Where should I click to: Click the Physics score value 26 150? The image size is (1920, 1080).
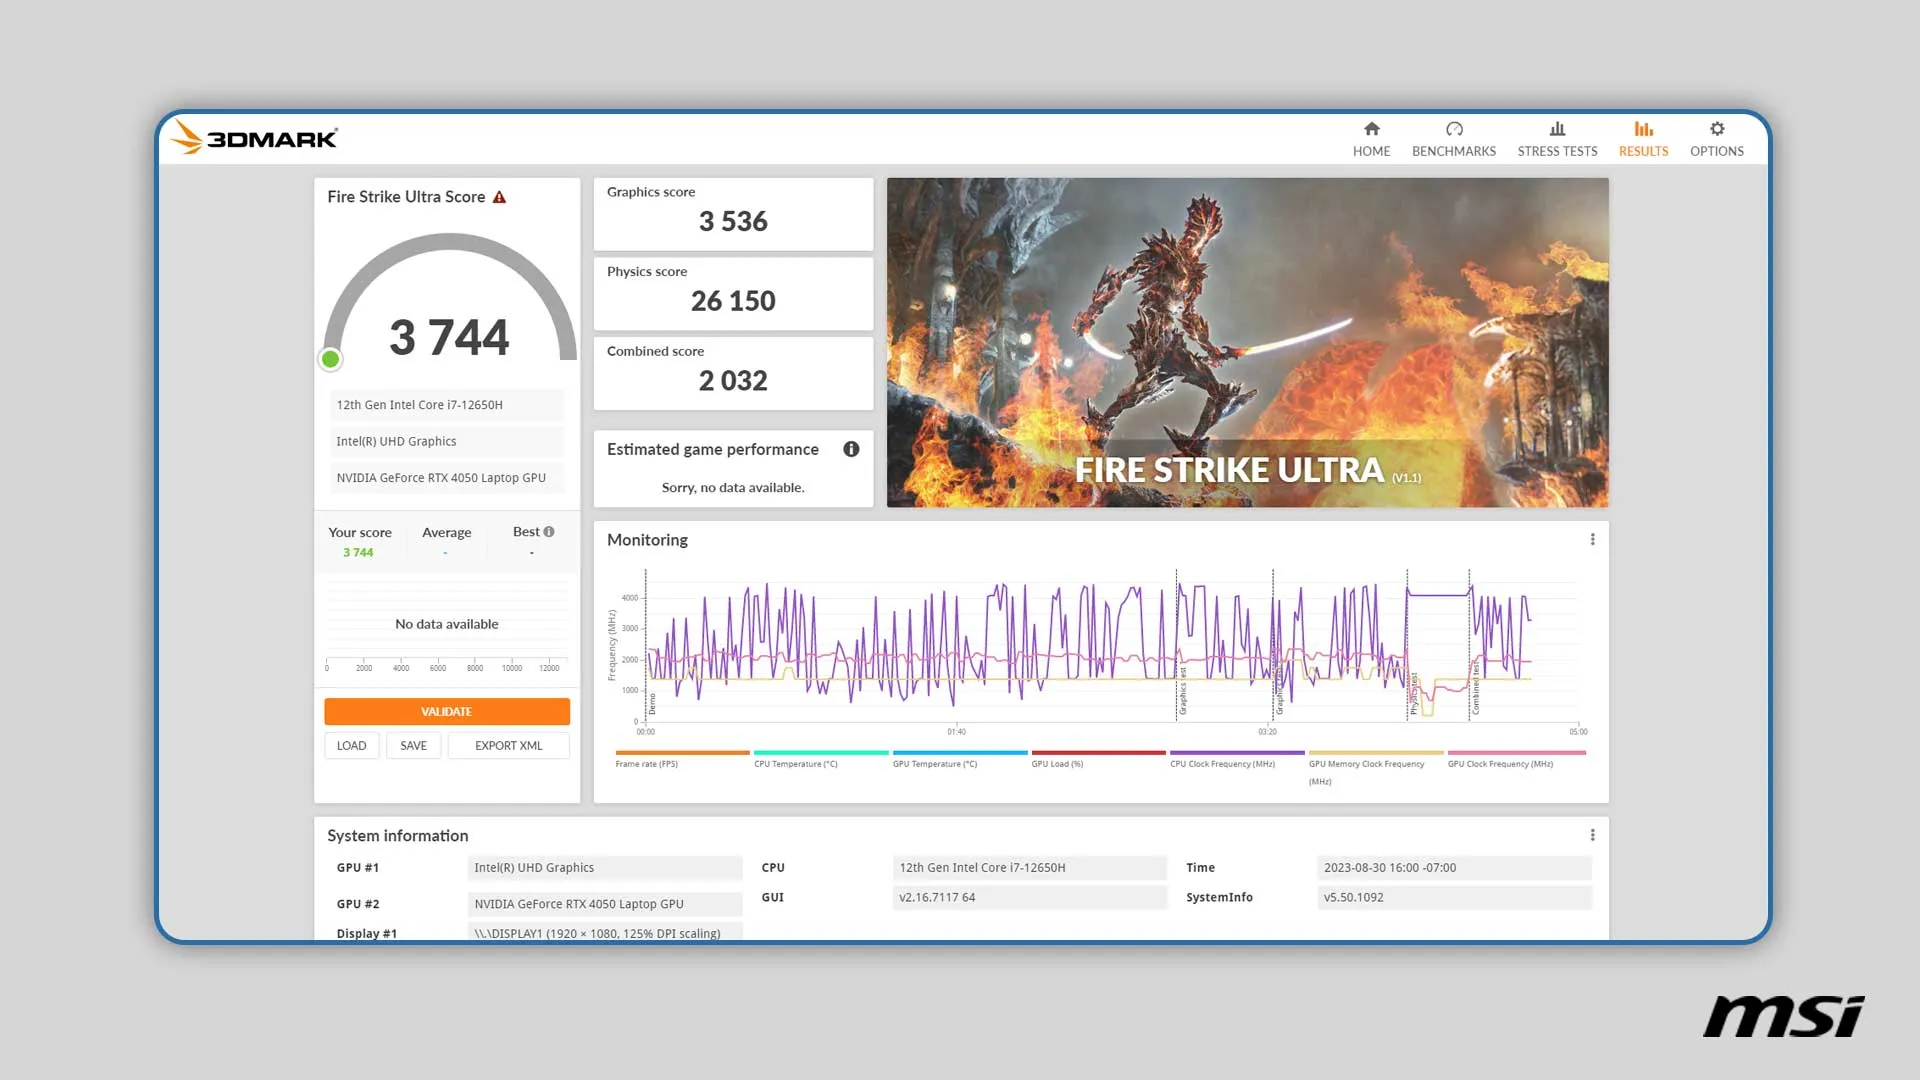coord(733,301)
